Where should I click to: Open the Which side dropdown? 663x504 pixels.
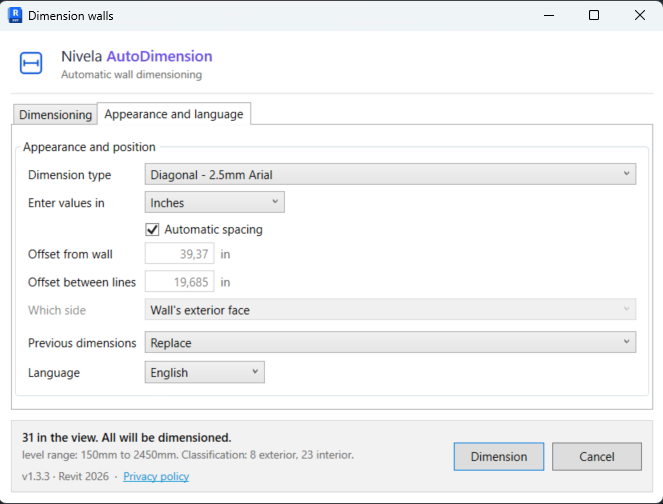390,310
